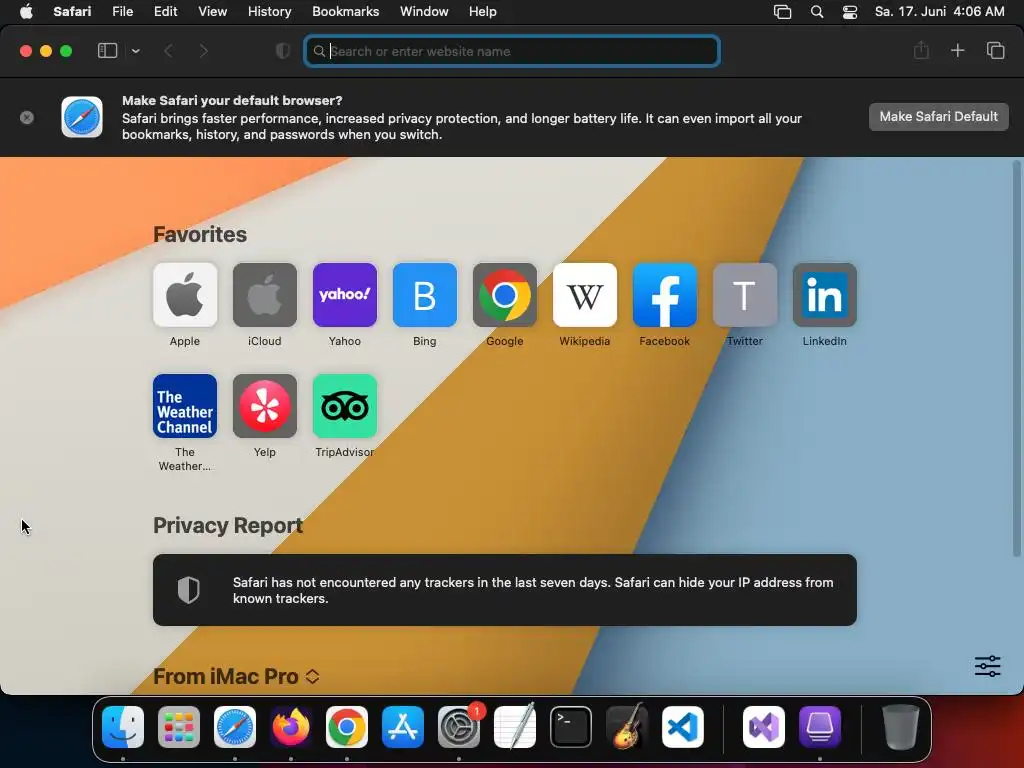Open the Privacy Report shield in toolbar

(283, 51)
